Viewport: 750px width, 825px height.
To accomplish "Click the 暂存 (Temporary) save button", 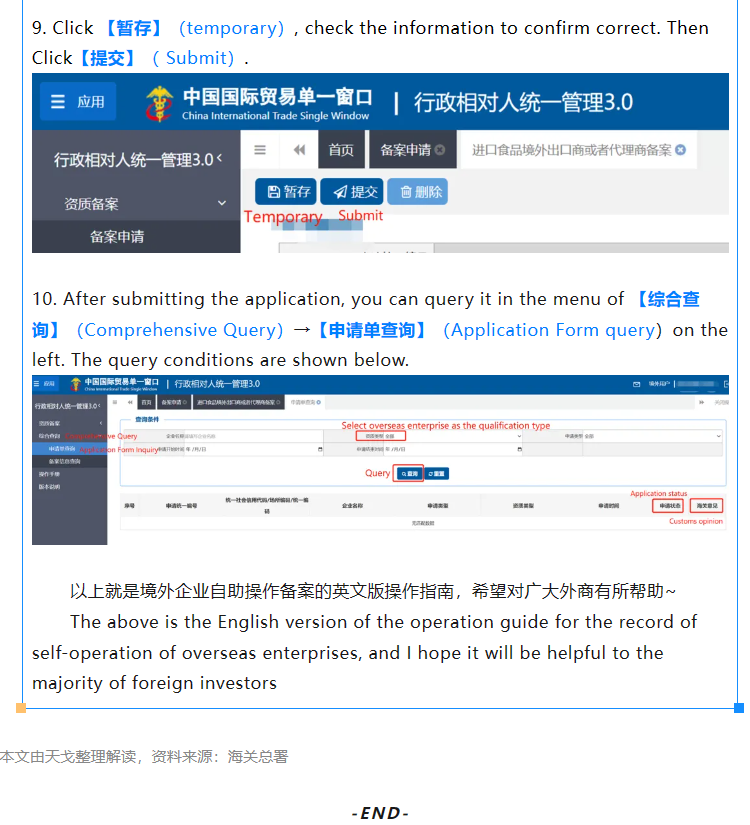I will pyautogui.click(x=285, y=192).
